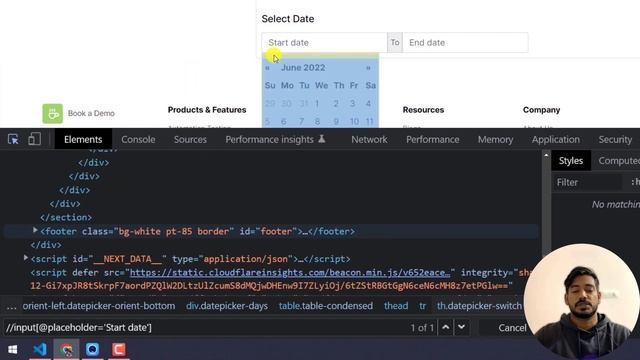
Task: Open the Visual Studio Code taskbar icon
Action: [x=40, y=350]
